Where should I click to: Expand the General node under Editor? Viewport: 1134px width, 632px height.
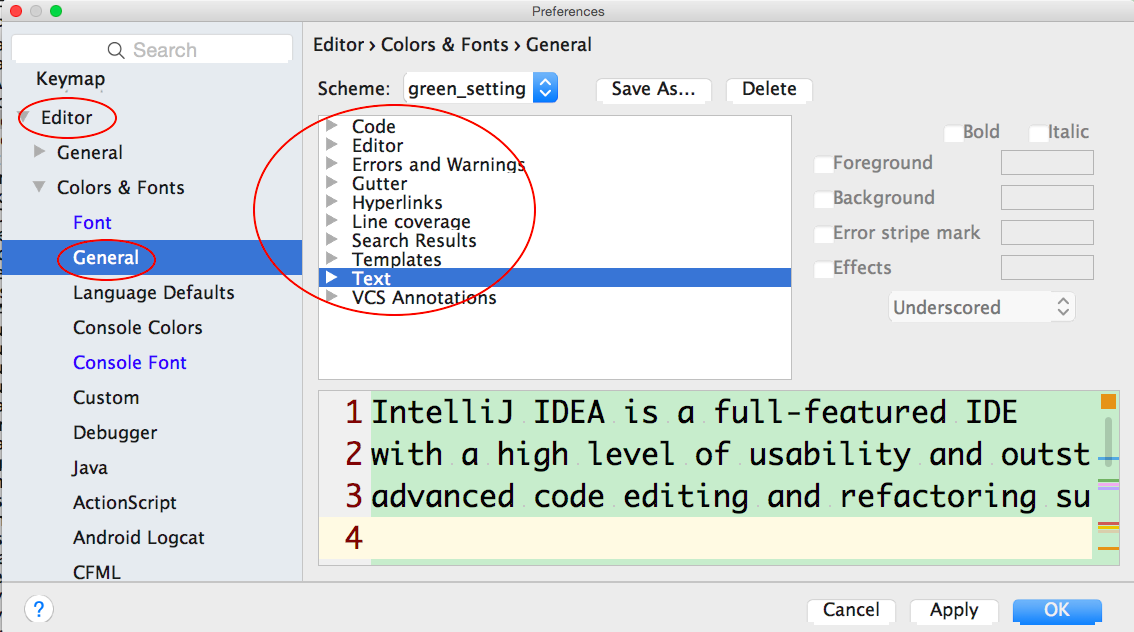(x=40, y=152)
